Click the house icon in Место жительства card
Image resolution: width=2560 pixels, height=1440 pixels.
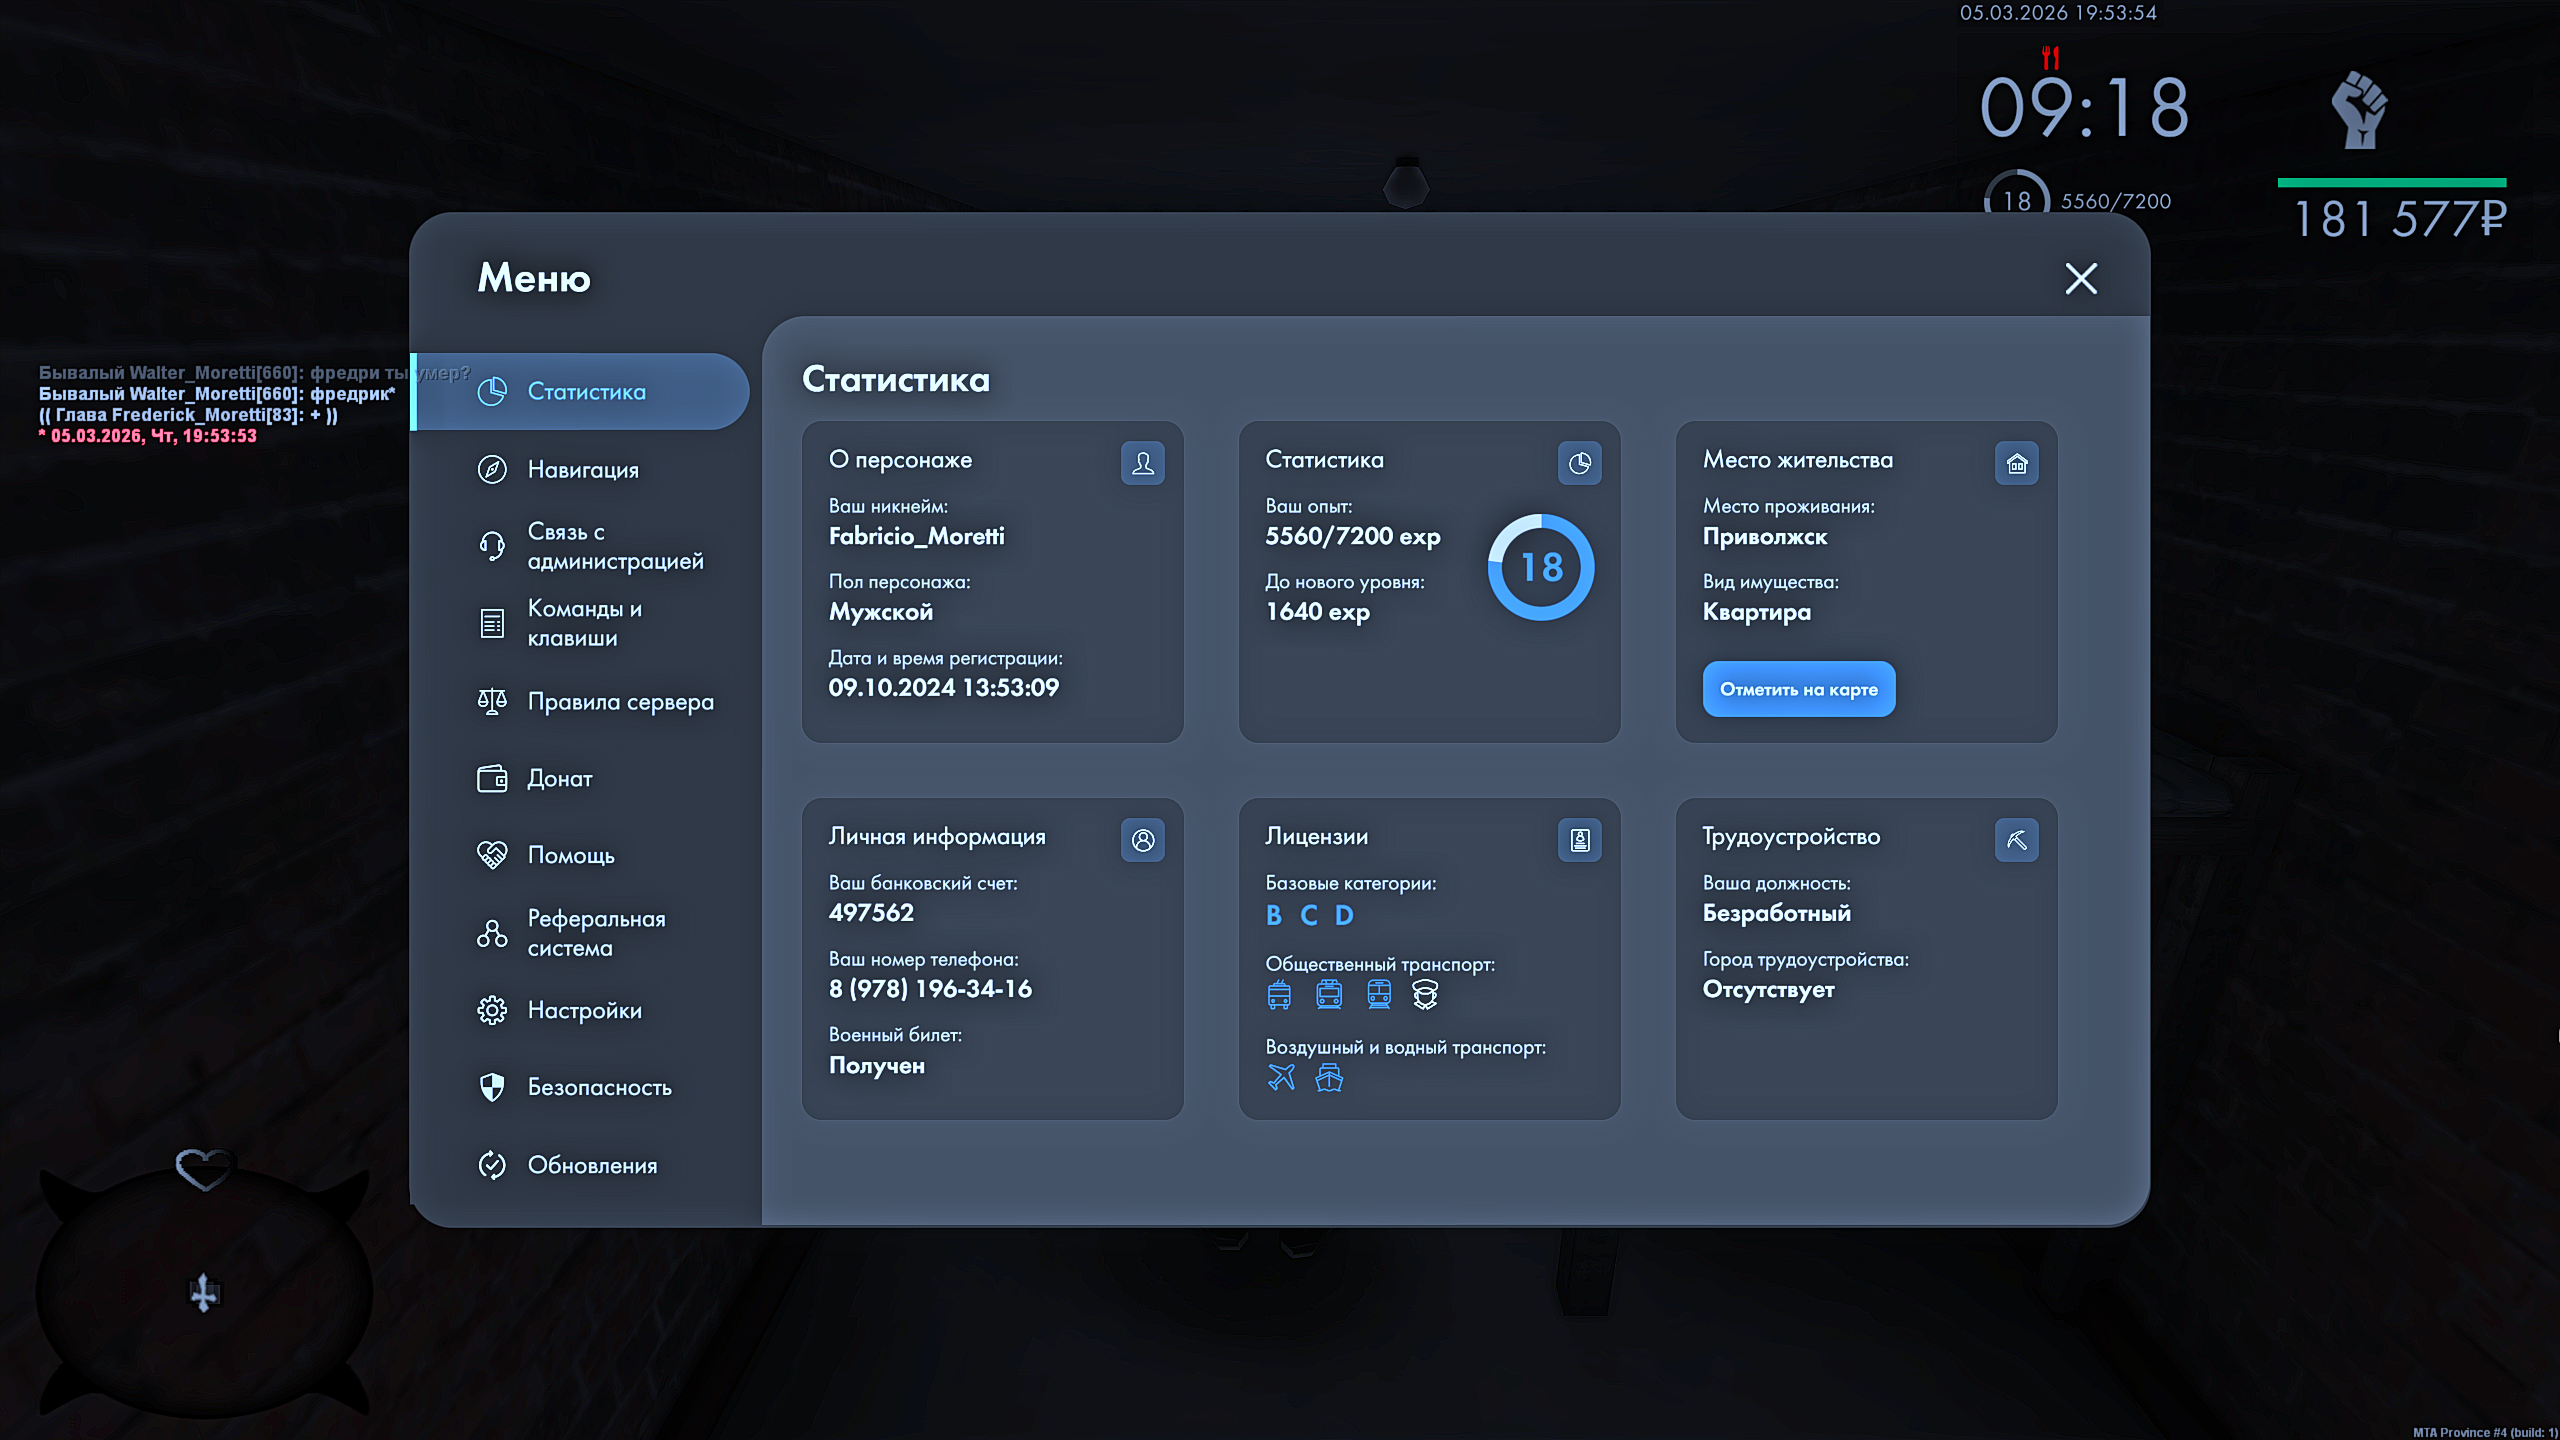2016,463
